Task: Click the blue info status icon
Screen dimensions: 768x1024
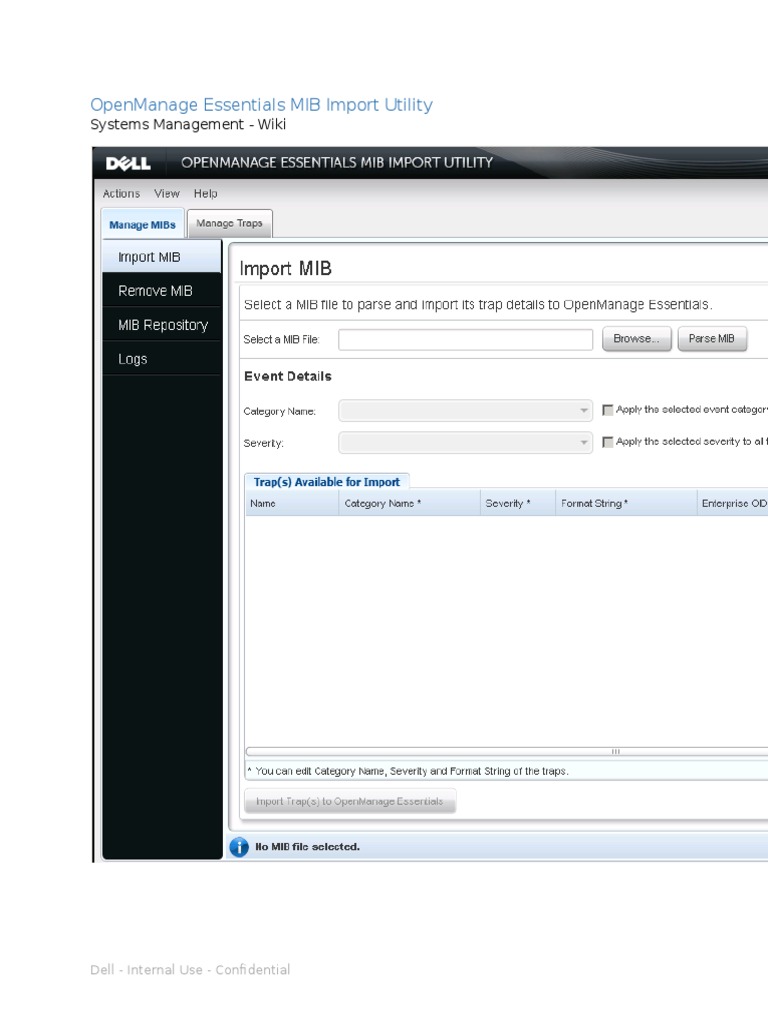Action: [x=239, y=847]
